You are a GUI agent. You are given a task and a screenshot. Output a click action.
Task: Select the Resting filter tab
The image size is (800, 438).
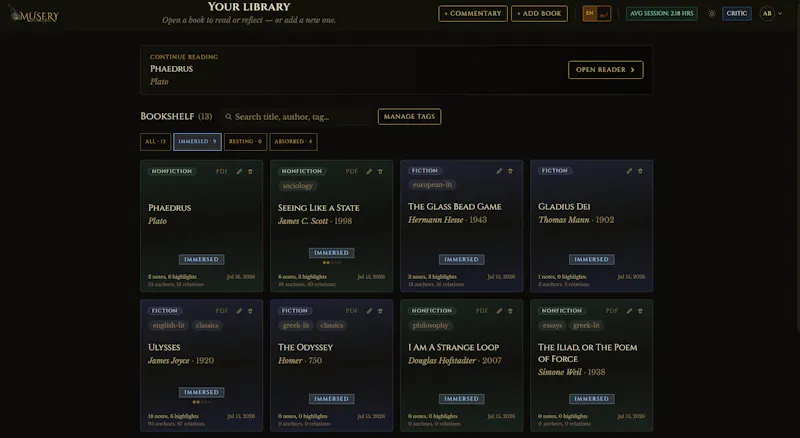pyautogui.click(x=245, y=142)
